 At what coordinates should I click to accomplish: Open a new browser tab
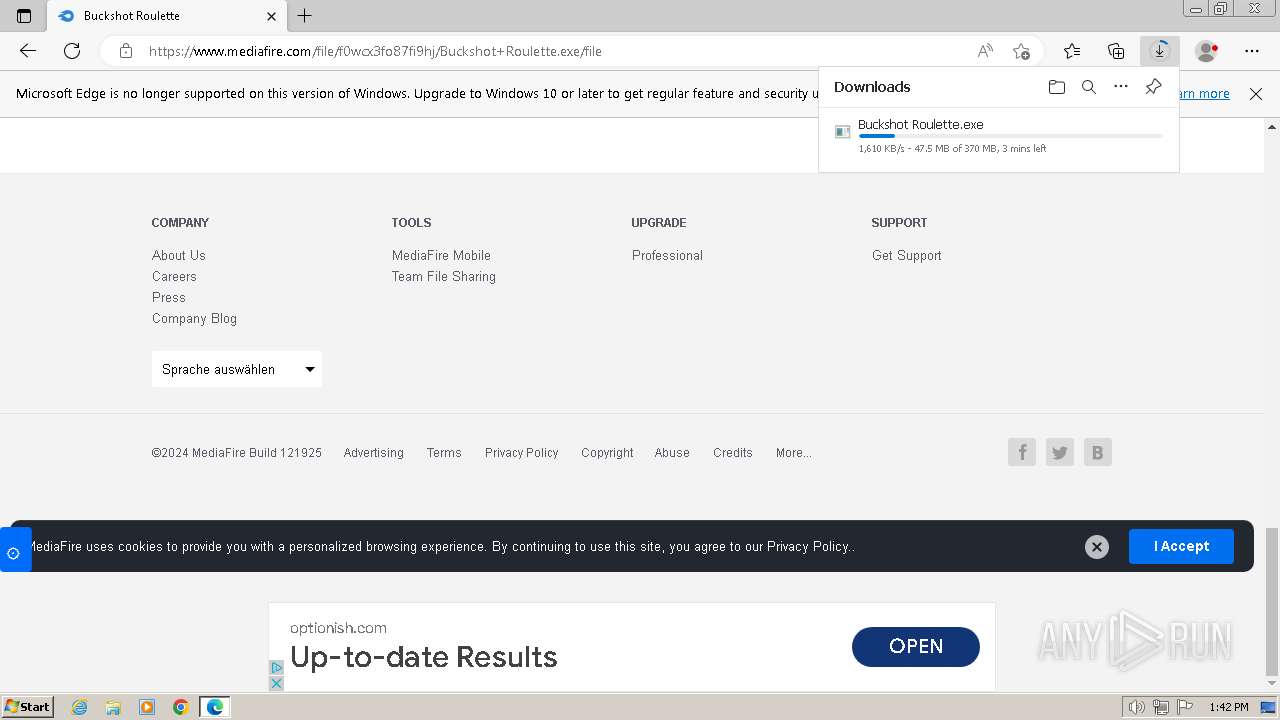(305, 16)
